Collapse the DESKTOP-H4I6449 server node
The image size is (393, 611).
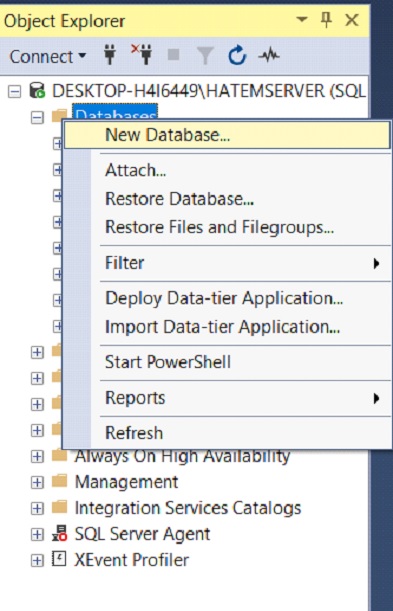[x=14, y=92]
